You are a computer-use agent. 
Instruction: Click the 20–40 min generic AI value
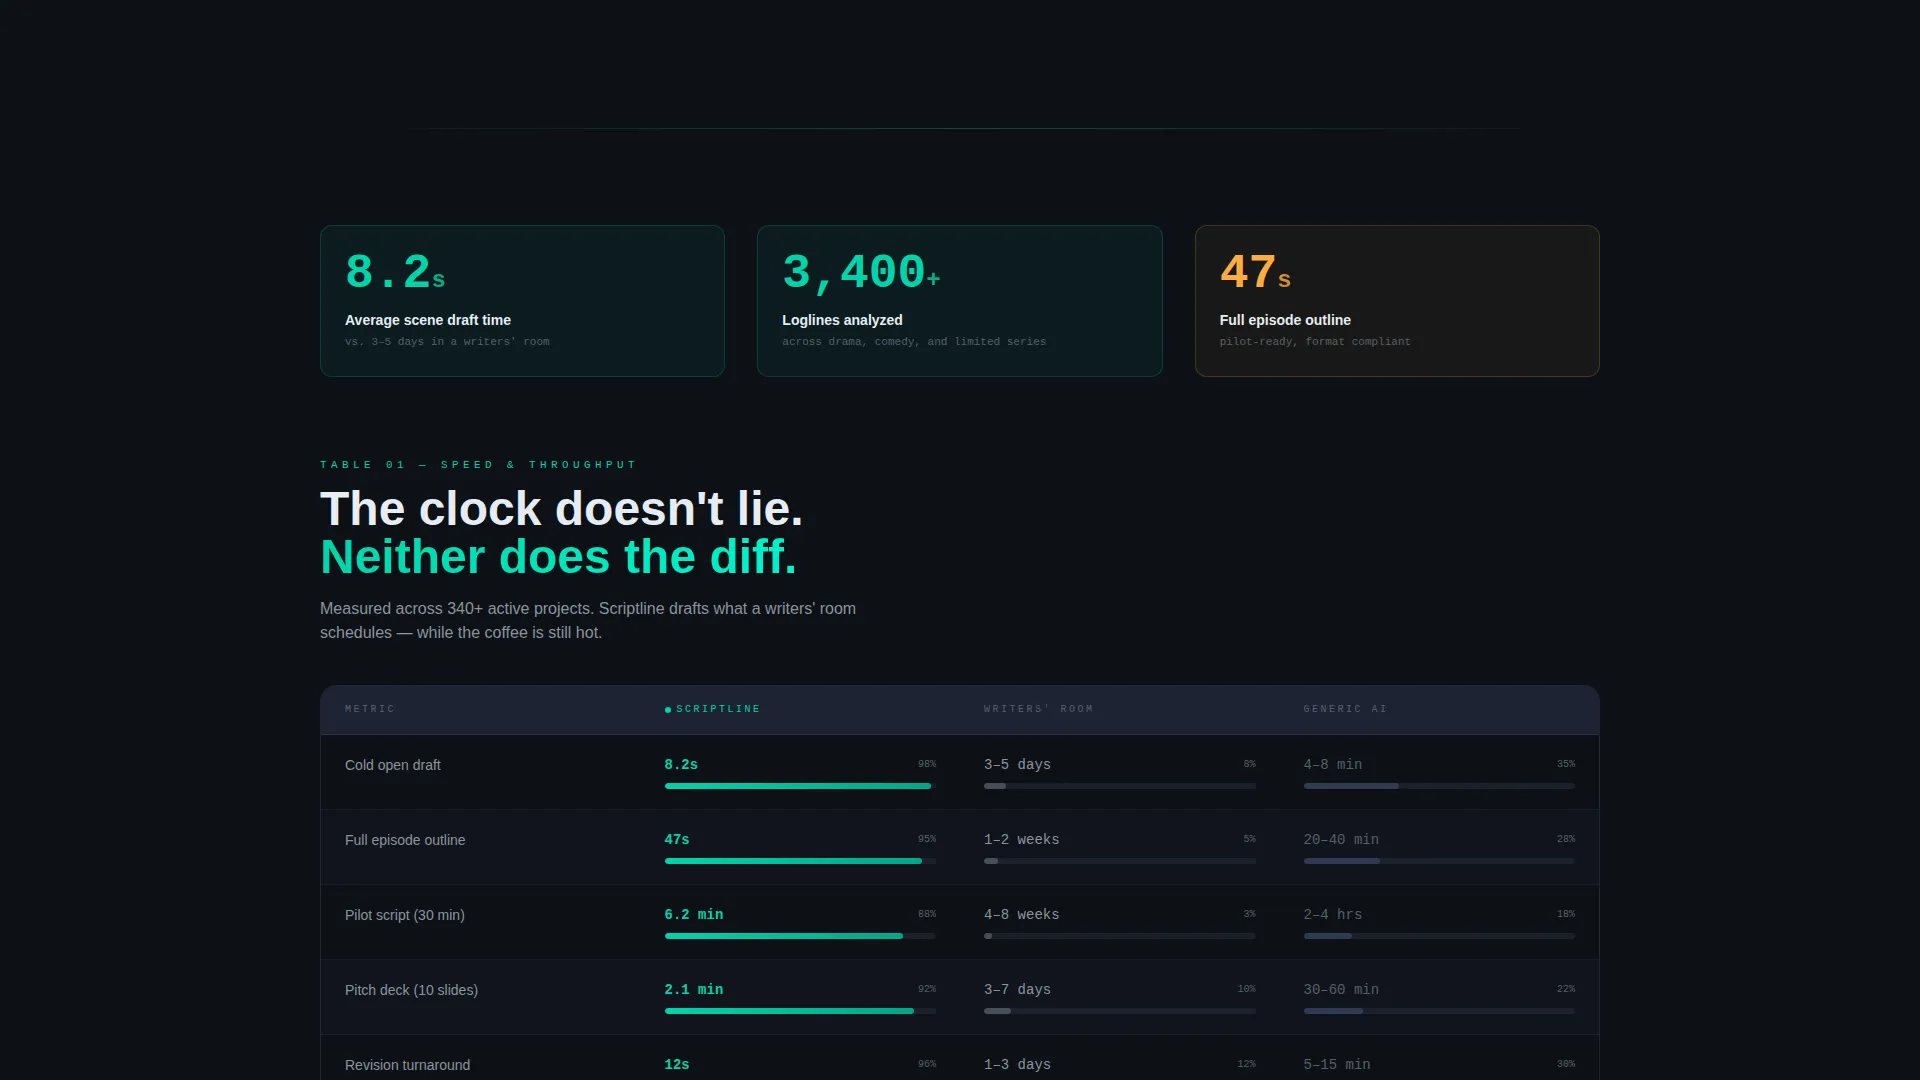tap(1341, 839)
